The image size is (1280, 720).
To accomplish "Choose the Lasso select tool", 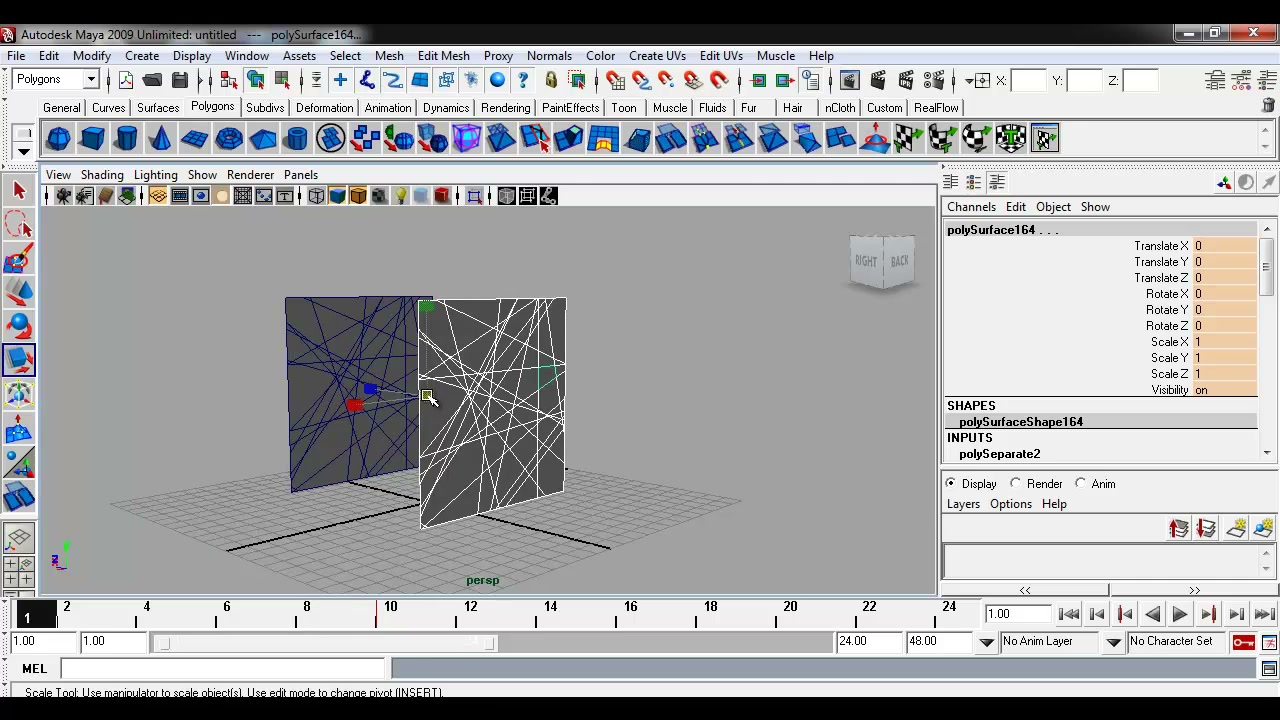I will 19,225.
